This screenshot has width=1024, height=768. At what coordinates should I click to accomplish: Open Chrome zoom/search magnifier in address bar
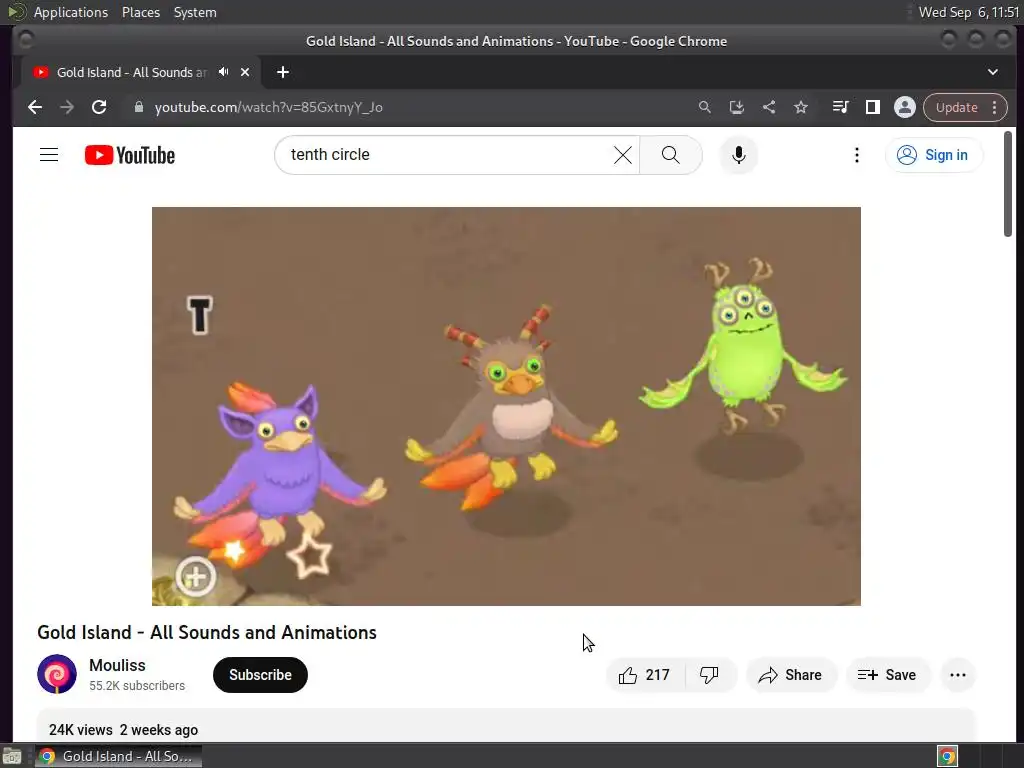(x=705, y=107)
